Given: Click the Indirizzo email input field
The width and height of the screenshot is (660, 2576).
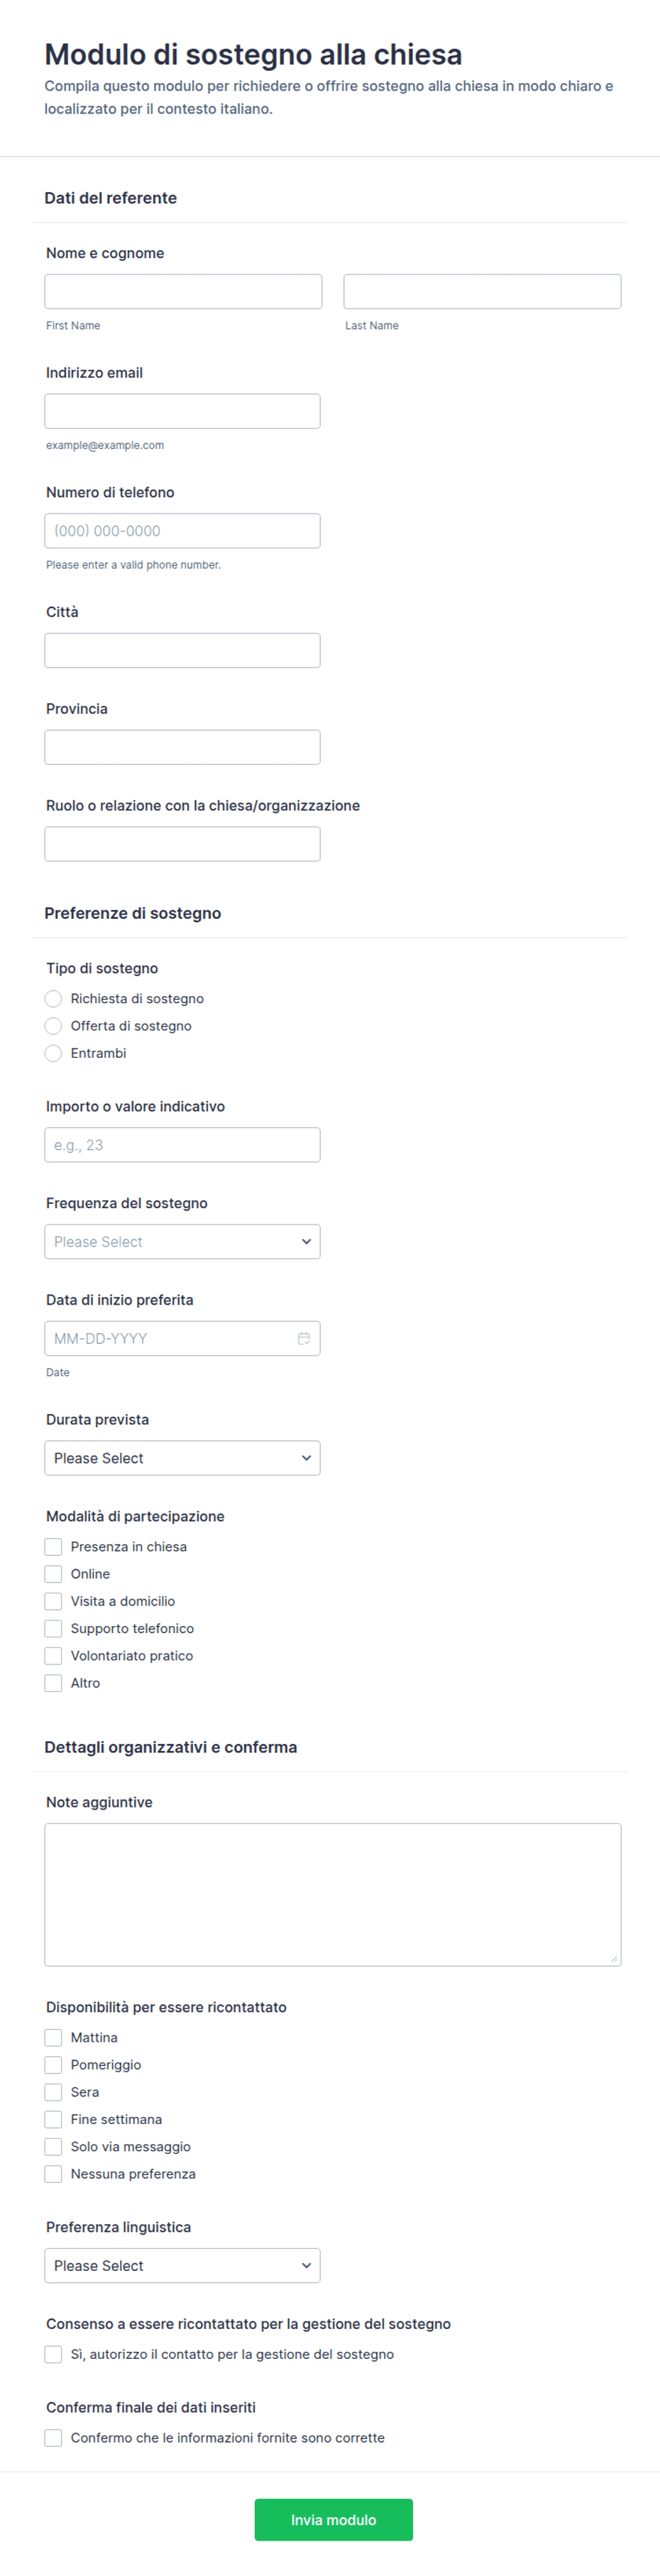Looking at the screenshot, I should coord(182,411).
